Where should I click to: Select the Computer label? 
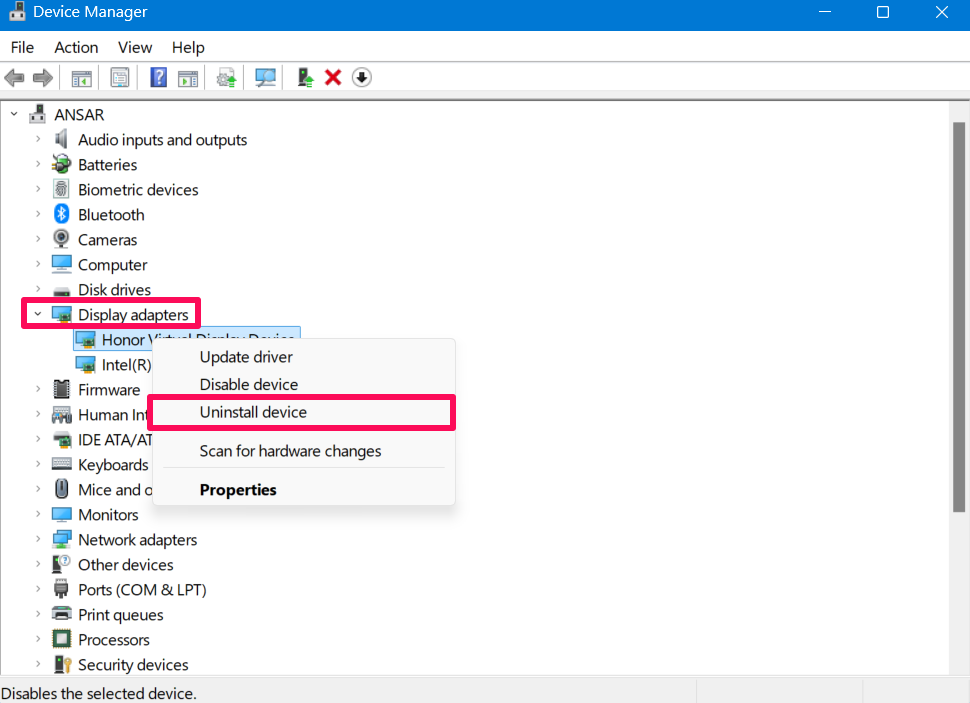pos(113,264)
